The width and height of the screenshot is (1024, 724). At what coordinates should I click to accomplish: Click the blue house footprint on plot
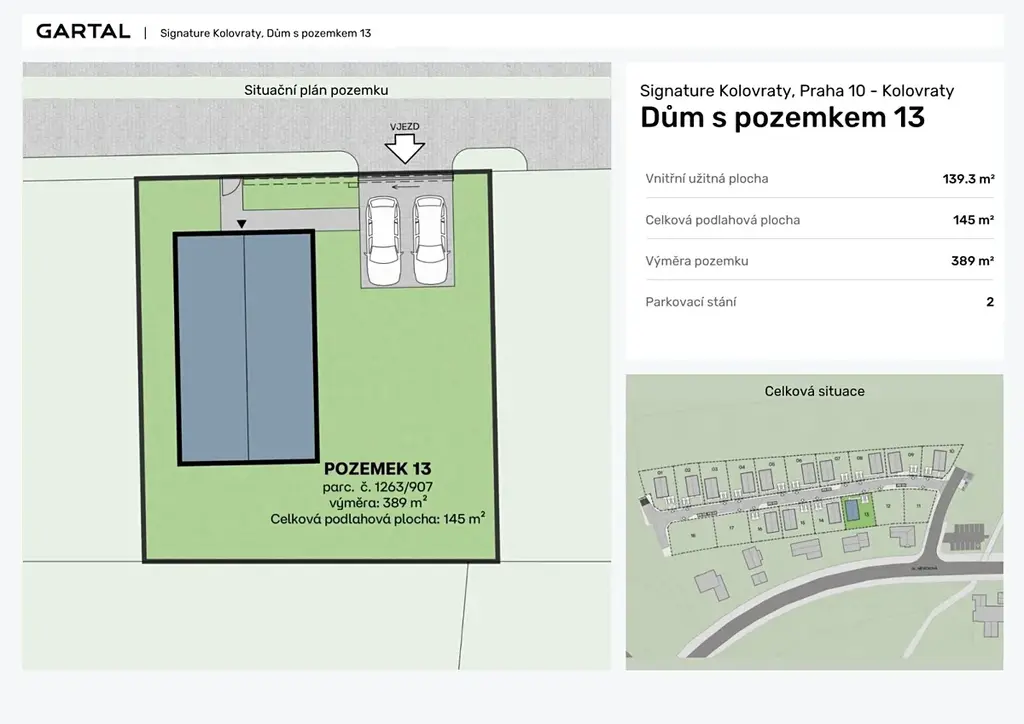tap(245, 348)
